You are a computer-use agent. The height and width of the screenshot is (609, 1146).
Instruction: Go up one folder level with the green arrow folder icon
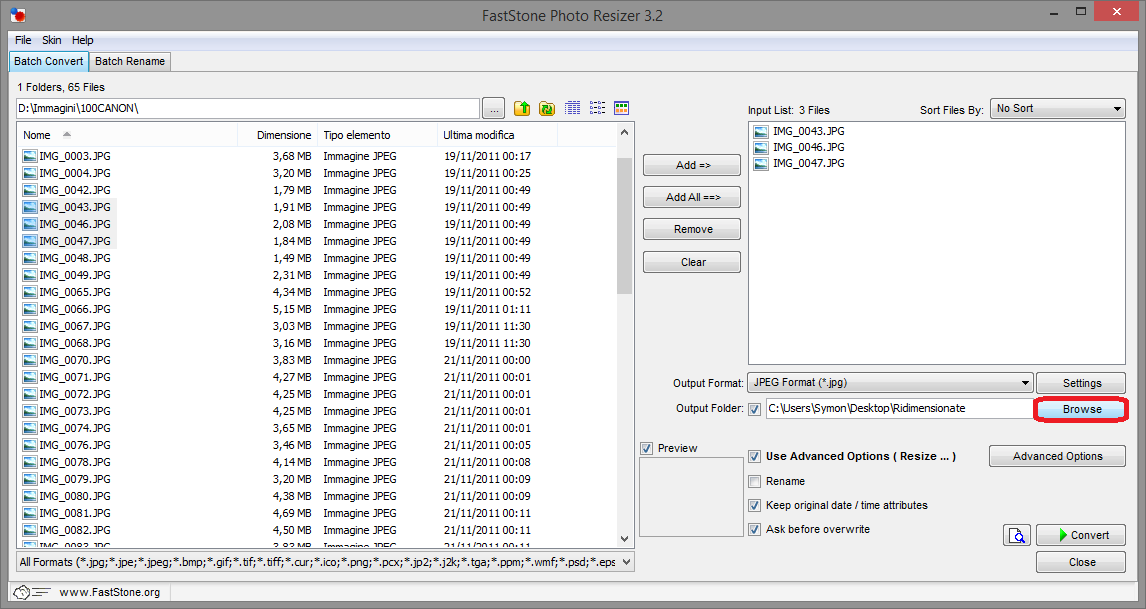522,108
